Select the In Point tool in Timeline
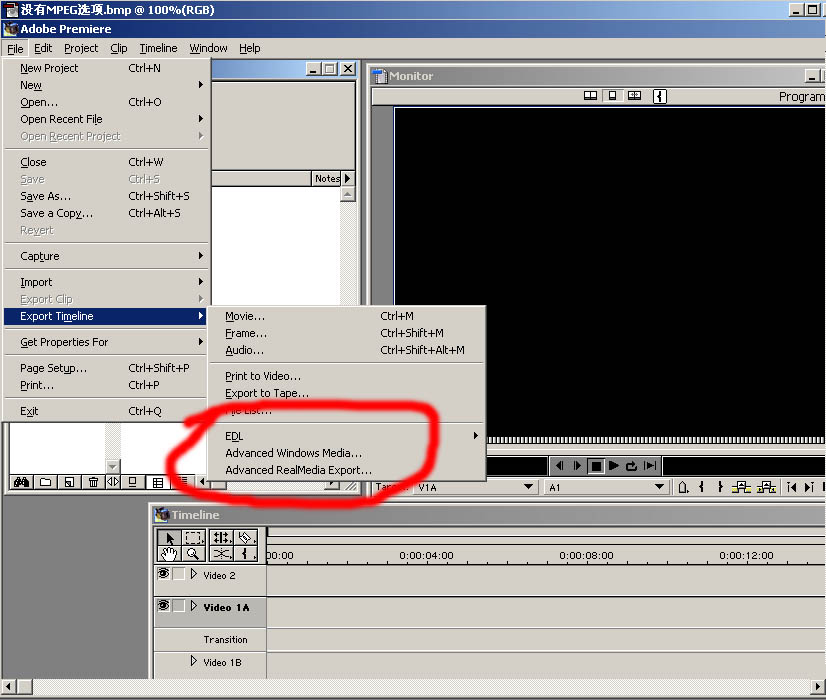The image size is (826, 700). pyautogui.click(x=245, y=554)
